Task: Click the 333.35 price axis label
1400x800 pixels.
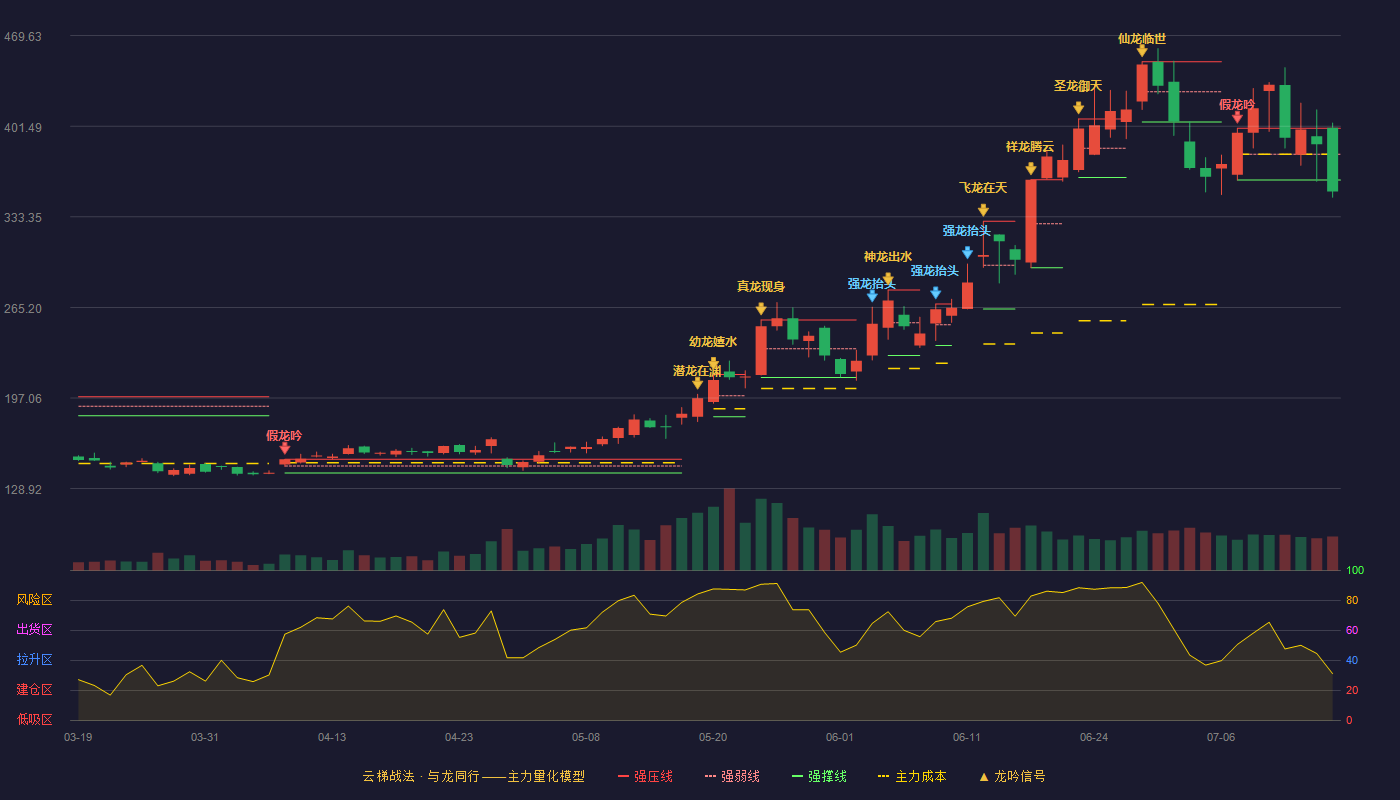Action: pyautogui.click(x=22, y=217)
